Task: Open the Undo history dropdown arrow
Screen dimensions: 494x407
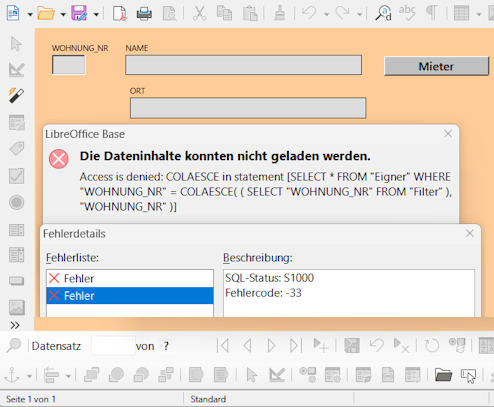Action: [326, 14]
